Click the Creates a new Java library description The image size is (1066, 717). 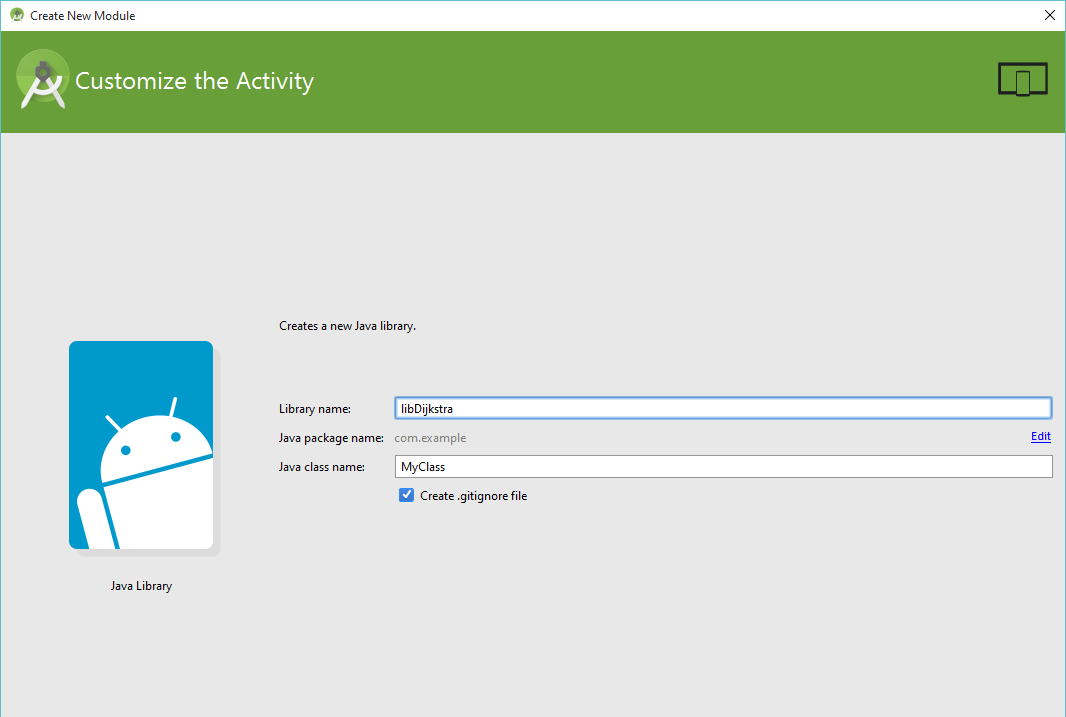(347, 325)
